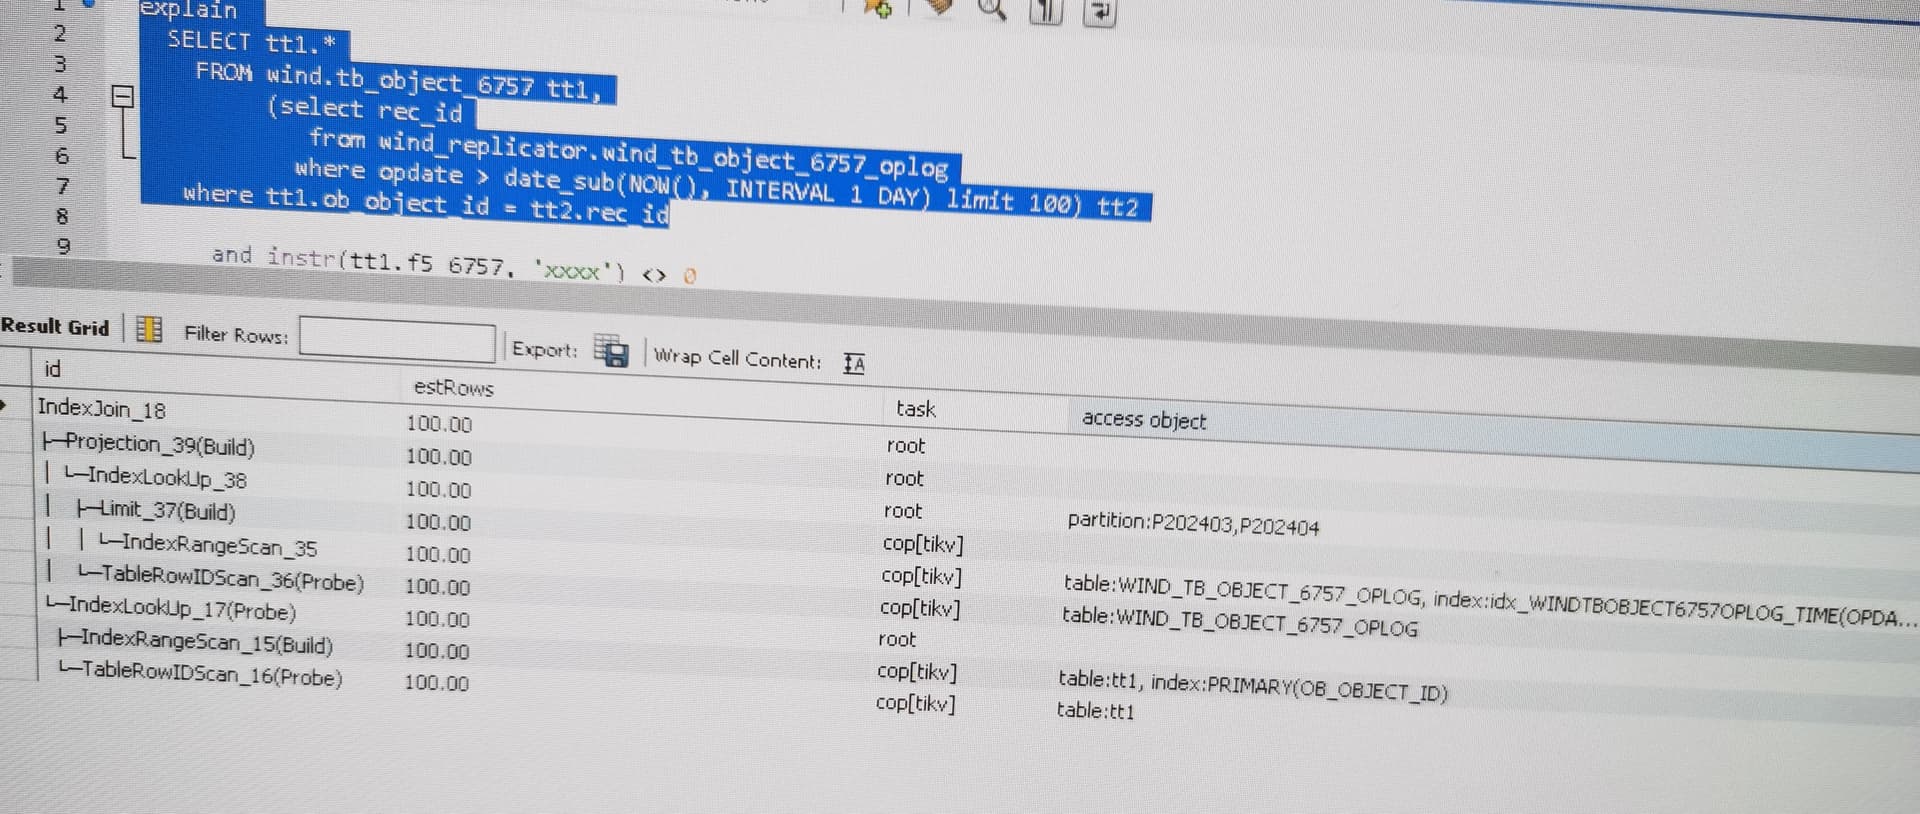Click the grid icon beside Result Grid
Viewport: 1920px width, 814px height.
point(149,329)
